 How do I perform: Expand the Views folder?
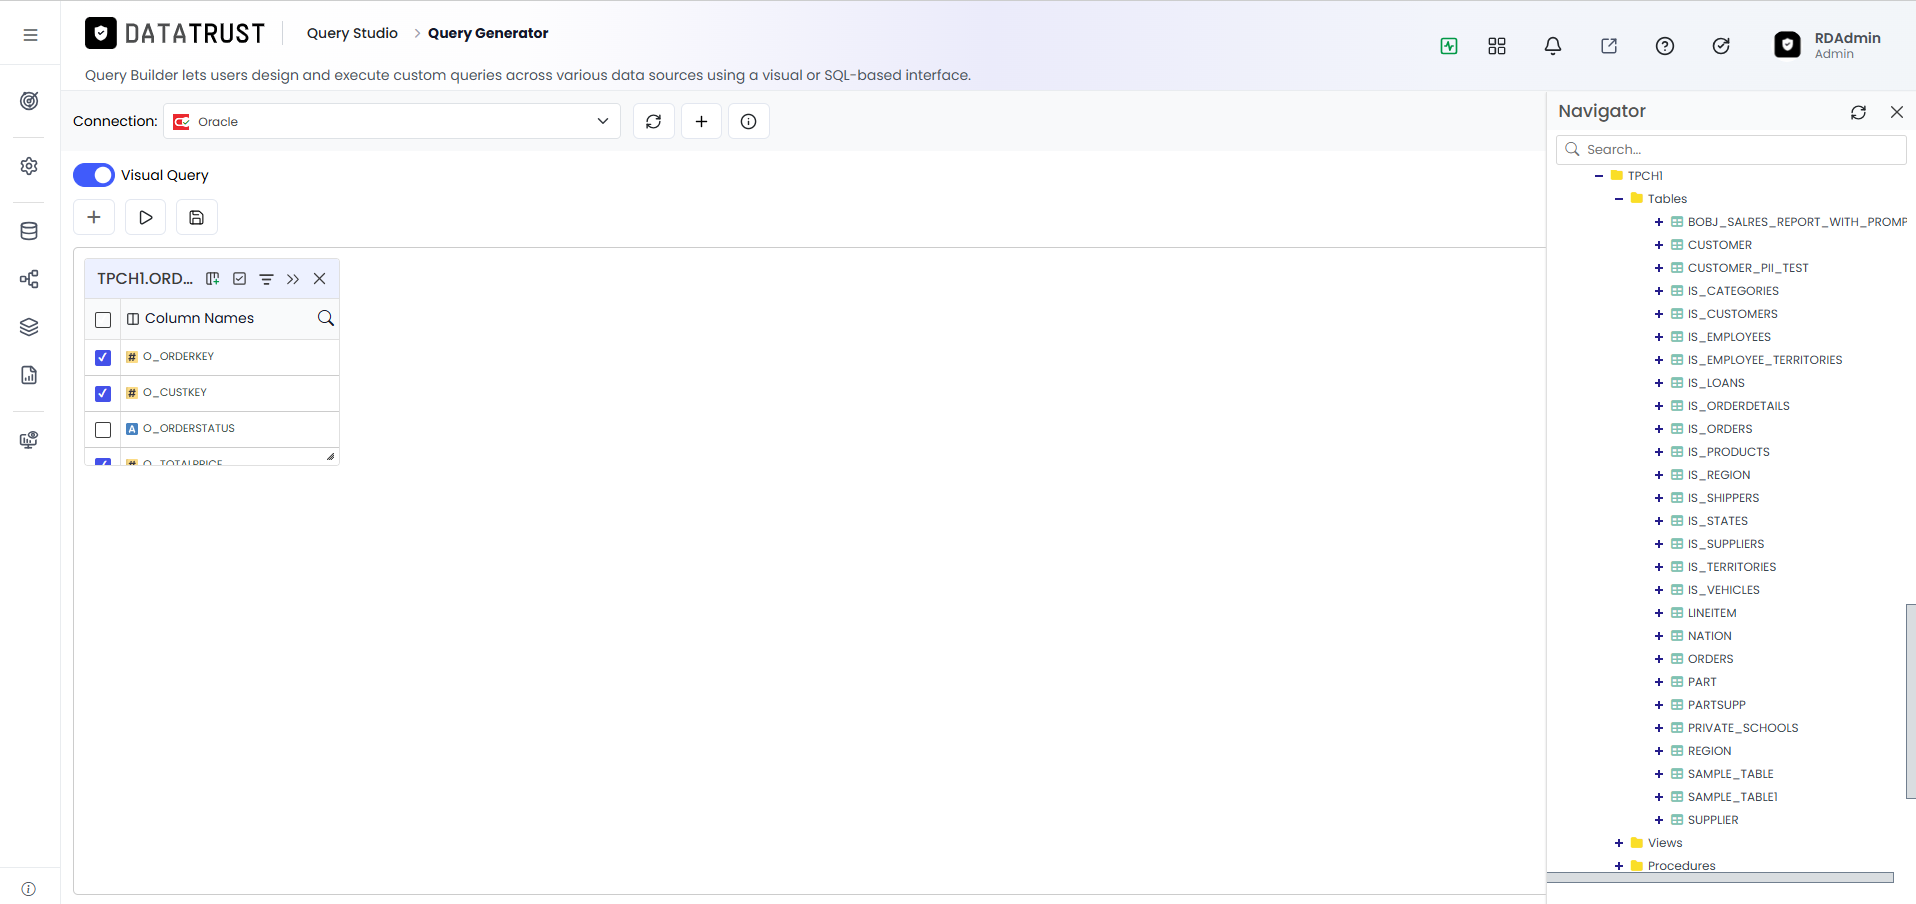(1619, 843)
